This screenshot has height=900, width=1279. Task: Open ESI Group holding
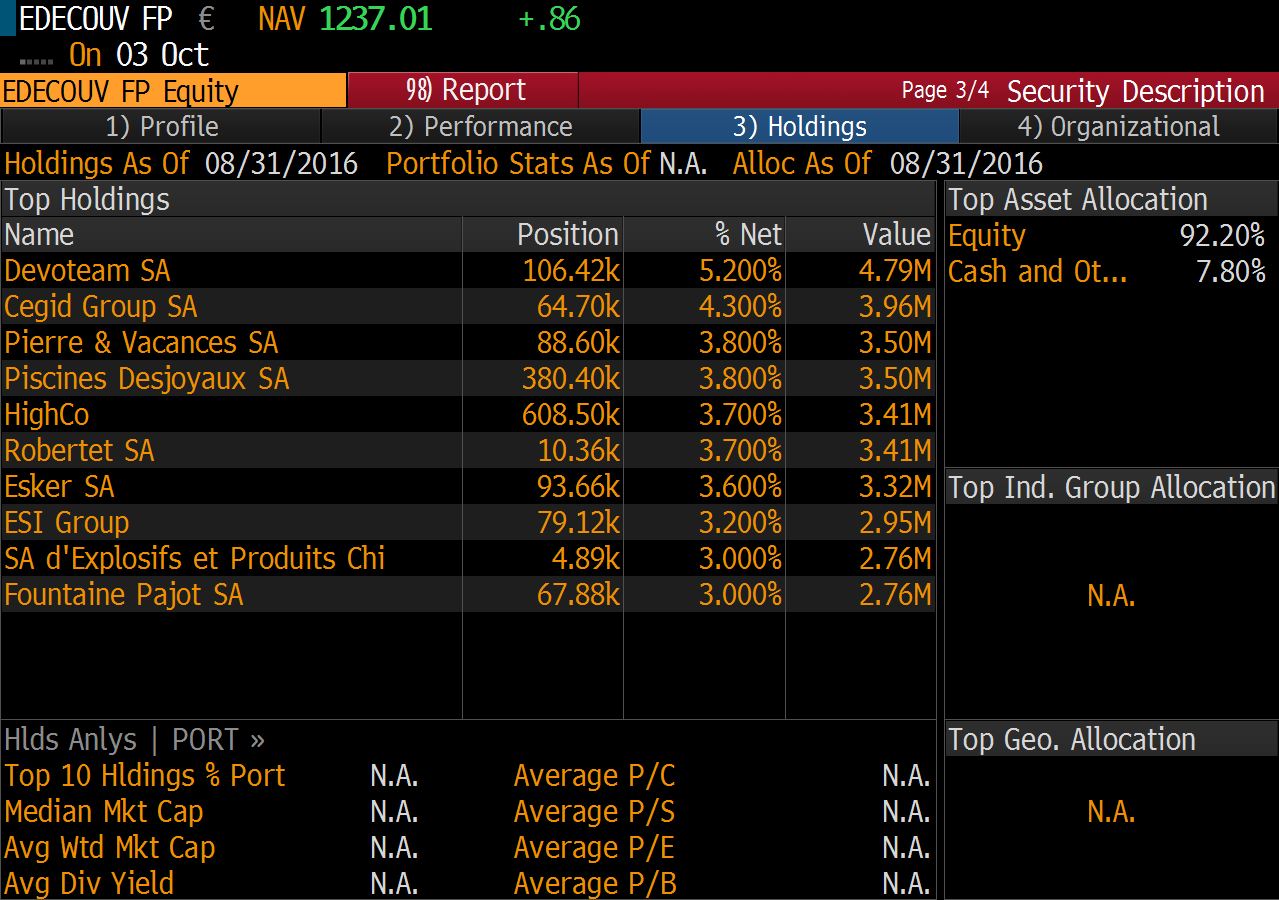[x=67, y=523]
